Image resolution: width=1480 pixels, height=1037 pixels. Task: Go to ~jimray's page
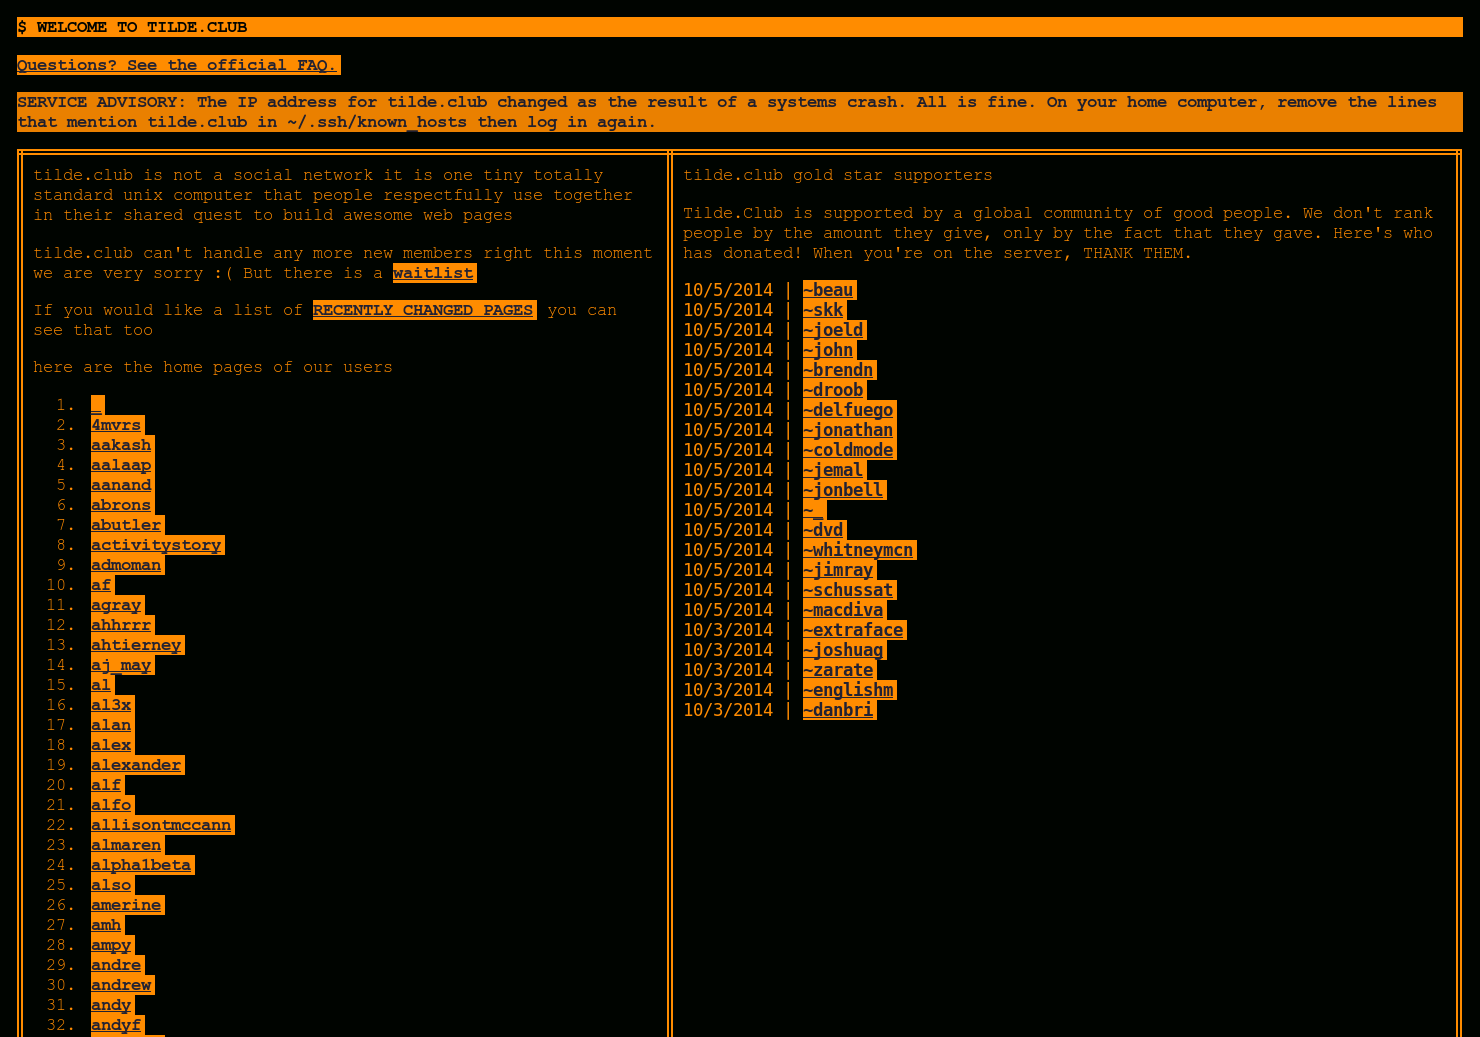(x=838, y=570)
